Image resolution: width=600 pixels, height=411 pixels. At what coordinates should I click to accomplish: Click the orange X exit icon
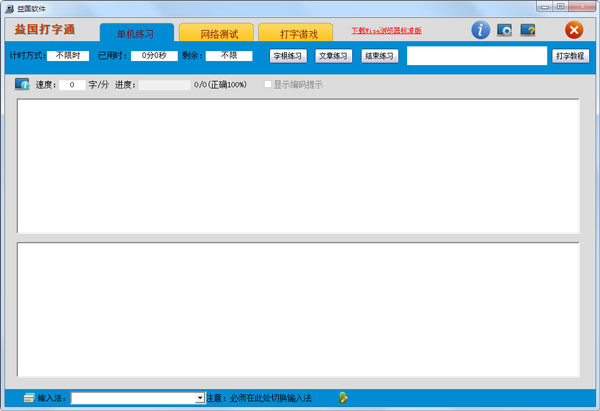point(574,31)
